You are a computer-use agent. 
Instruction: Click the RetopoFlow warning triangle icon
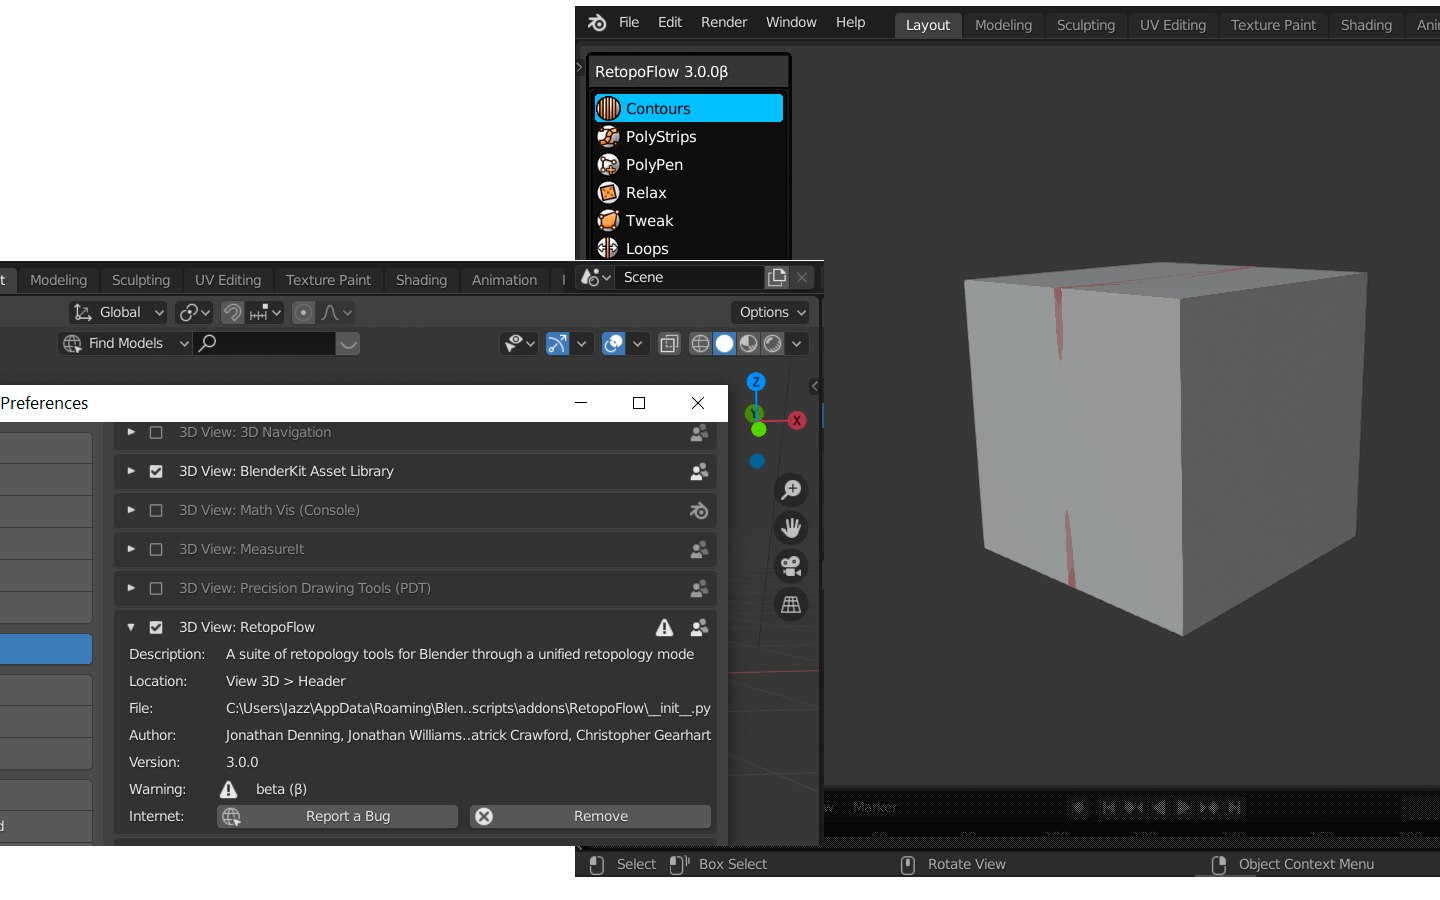coord(664,627)
